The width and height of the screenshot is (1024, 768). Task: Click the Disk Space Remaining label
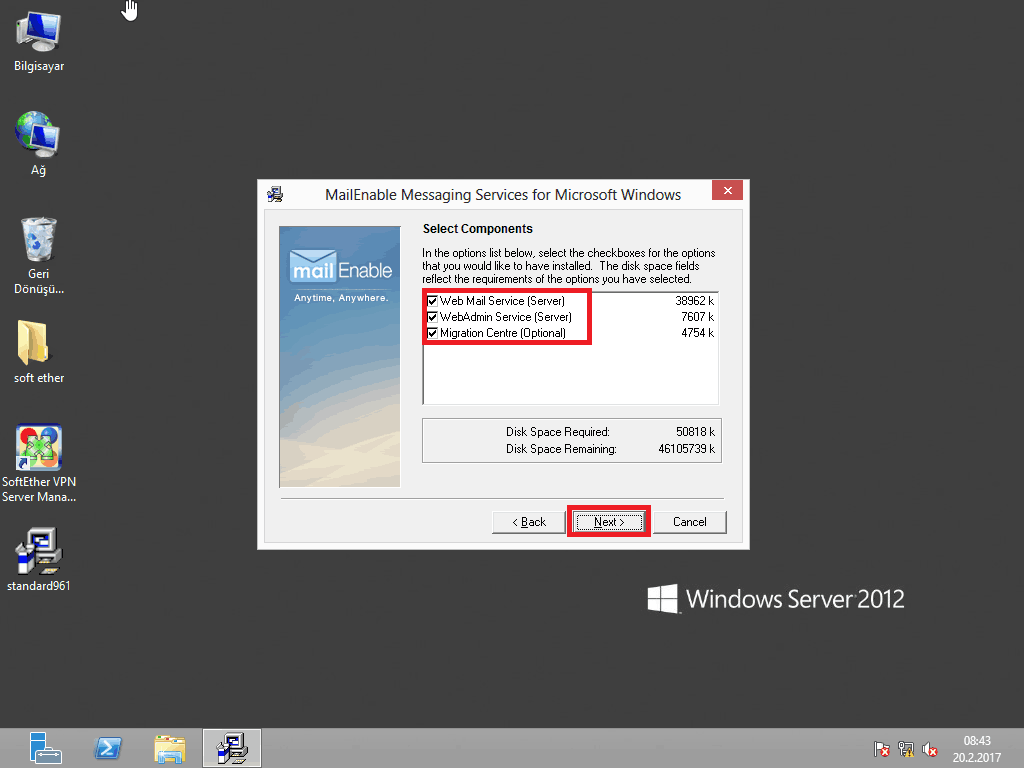pyautogui.click(x=561, y=449)
